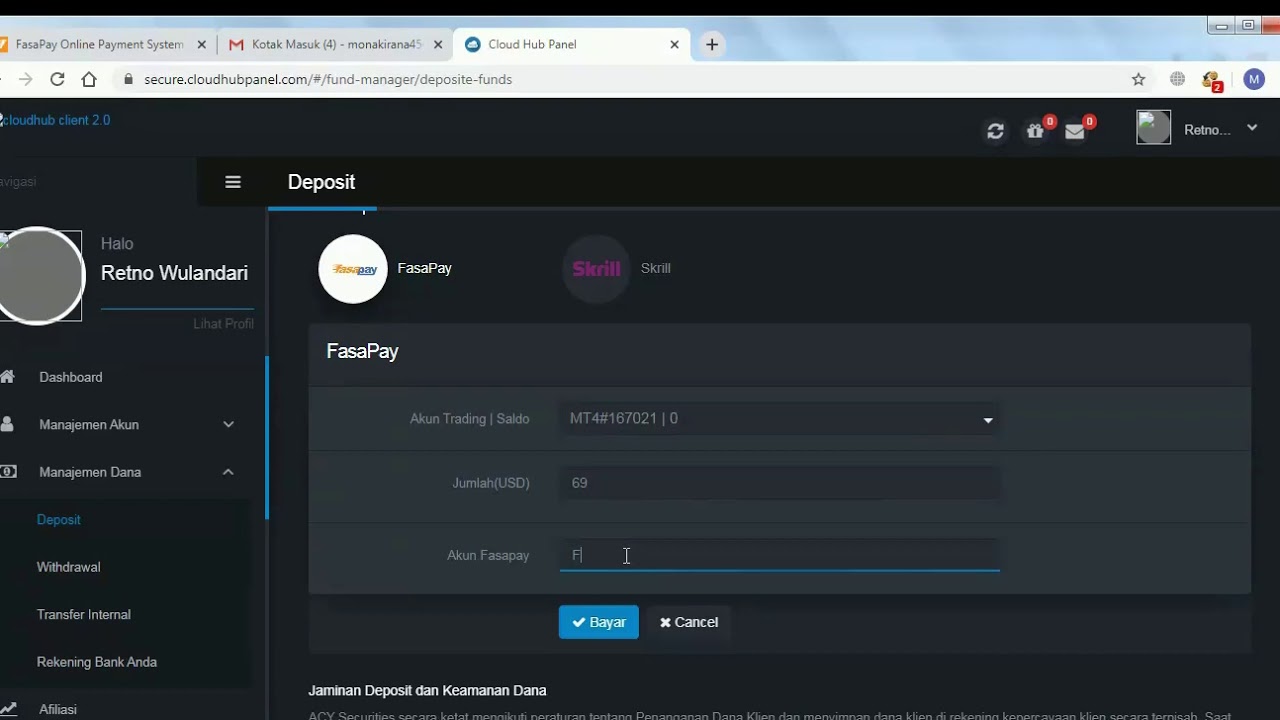Toggle the hamburger sidebar menu icon
The image size is (1280, 720).
coord(233,182)
